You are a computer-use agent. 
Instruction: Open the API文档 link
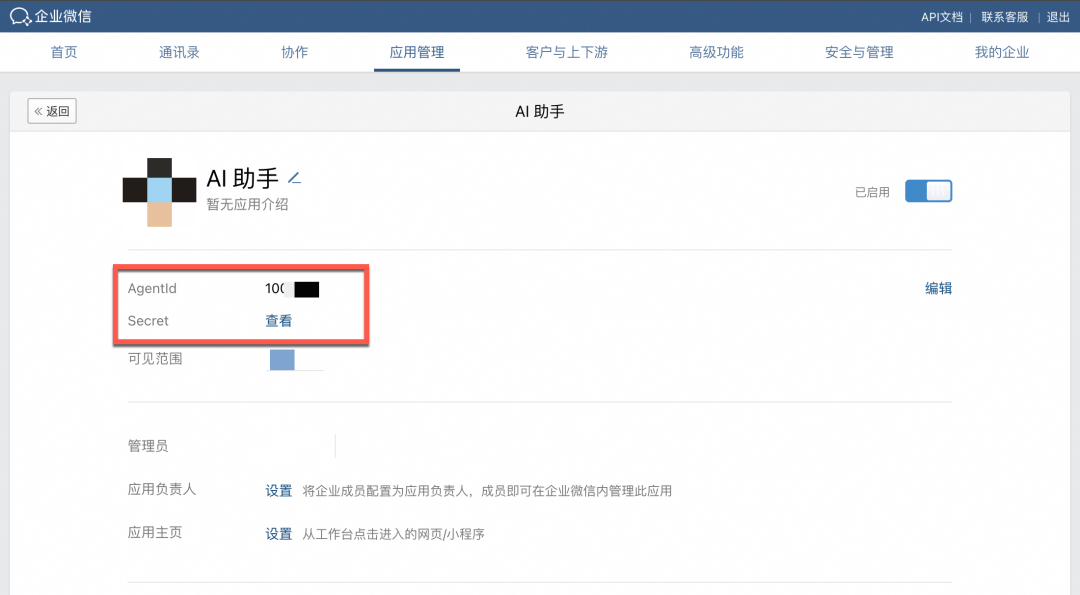coord(942,17)
